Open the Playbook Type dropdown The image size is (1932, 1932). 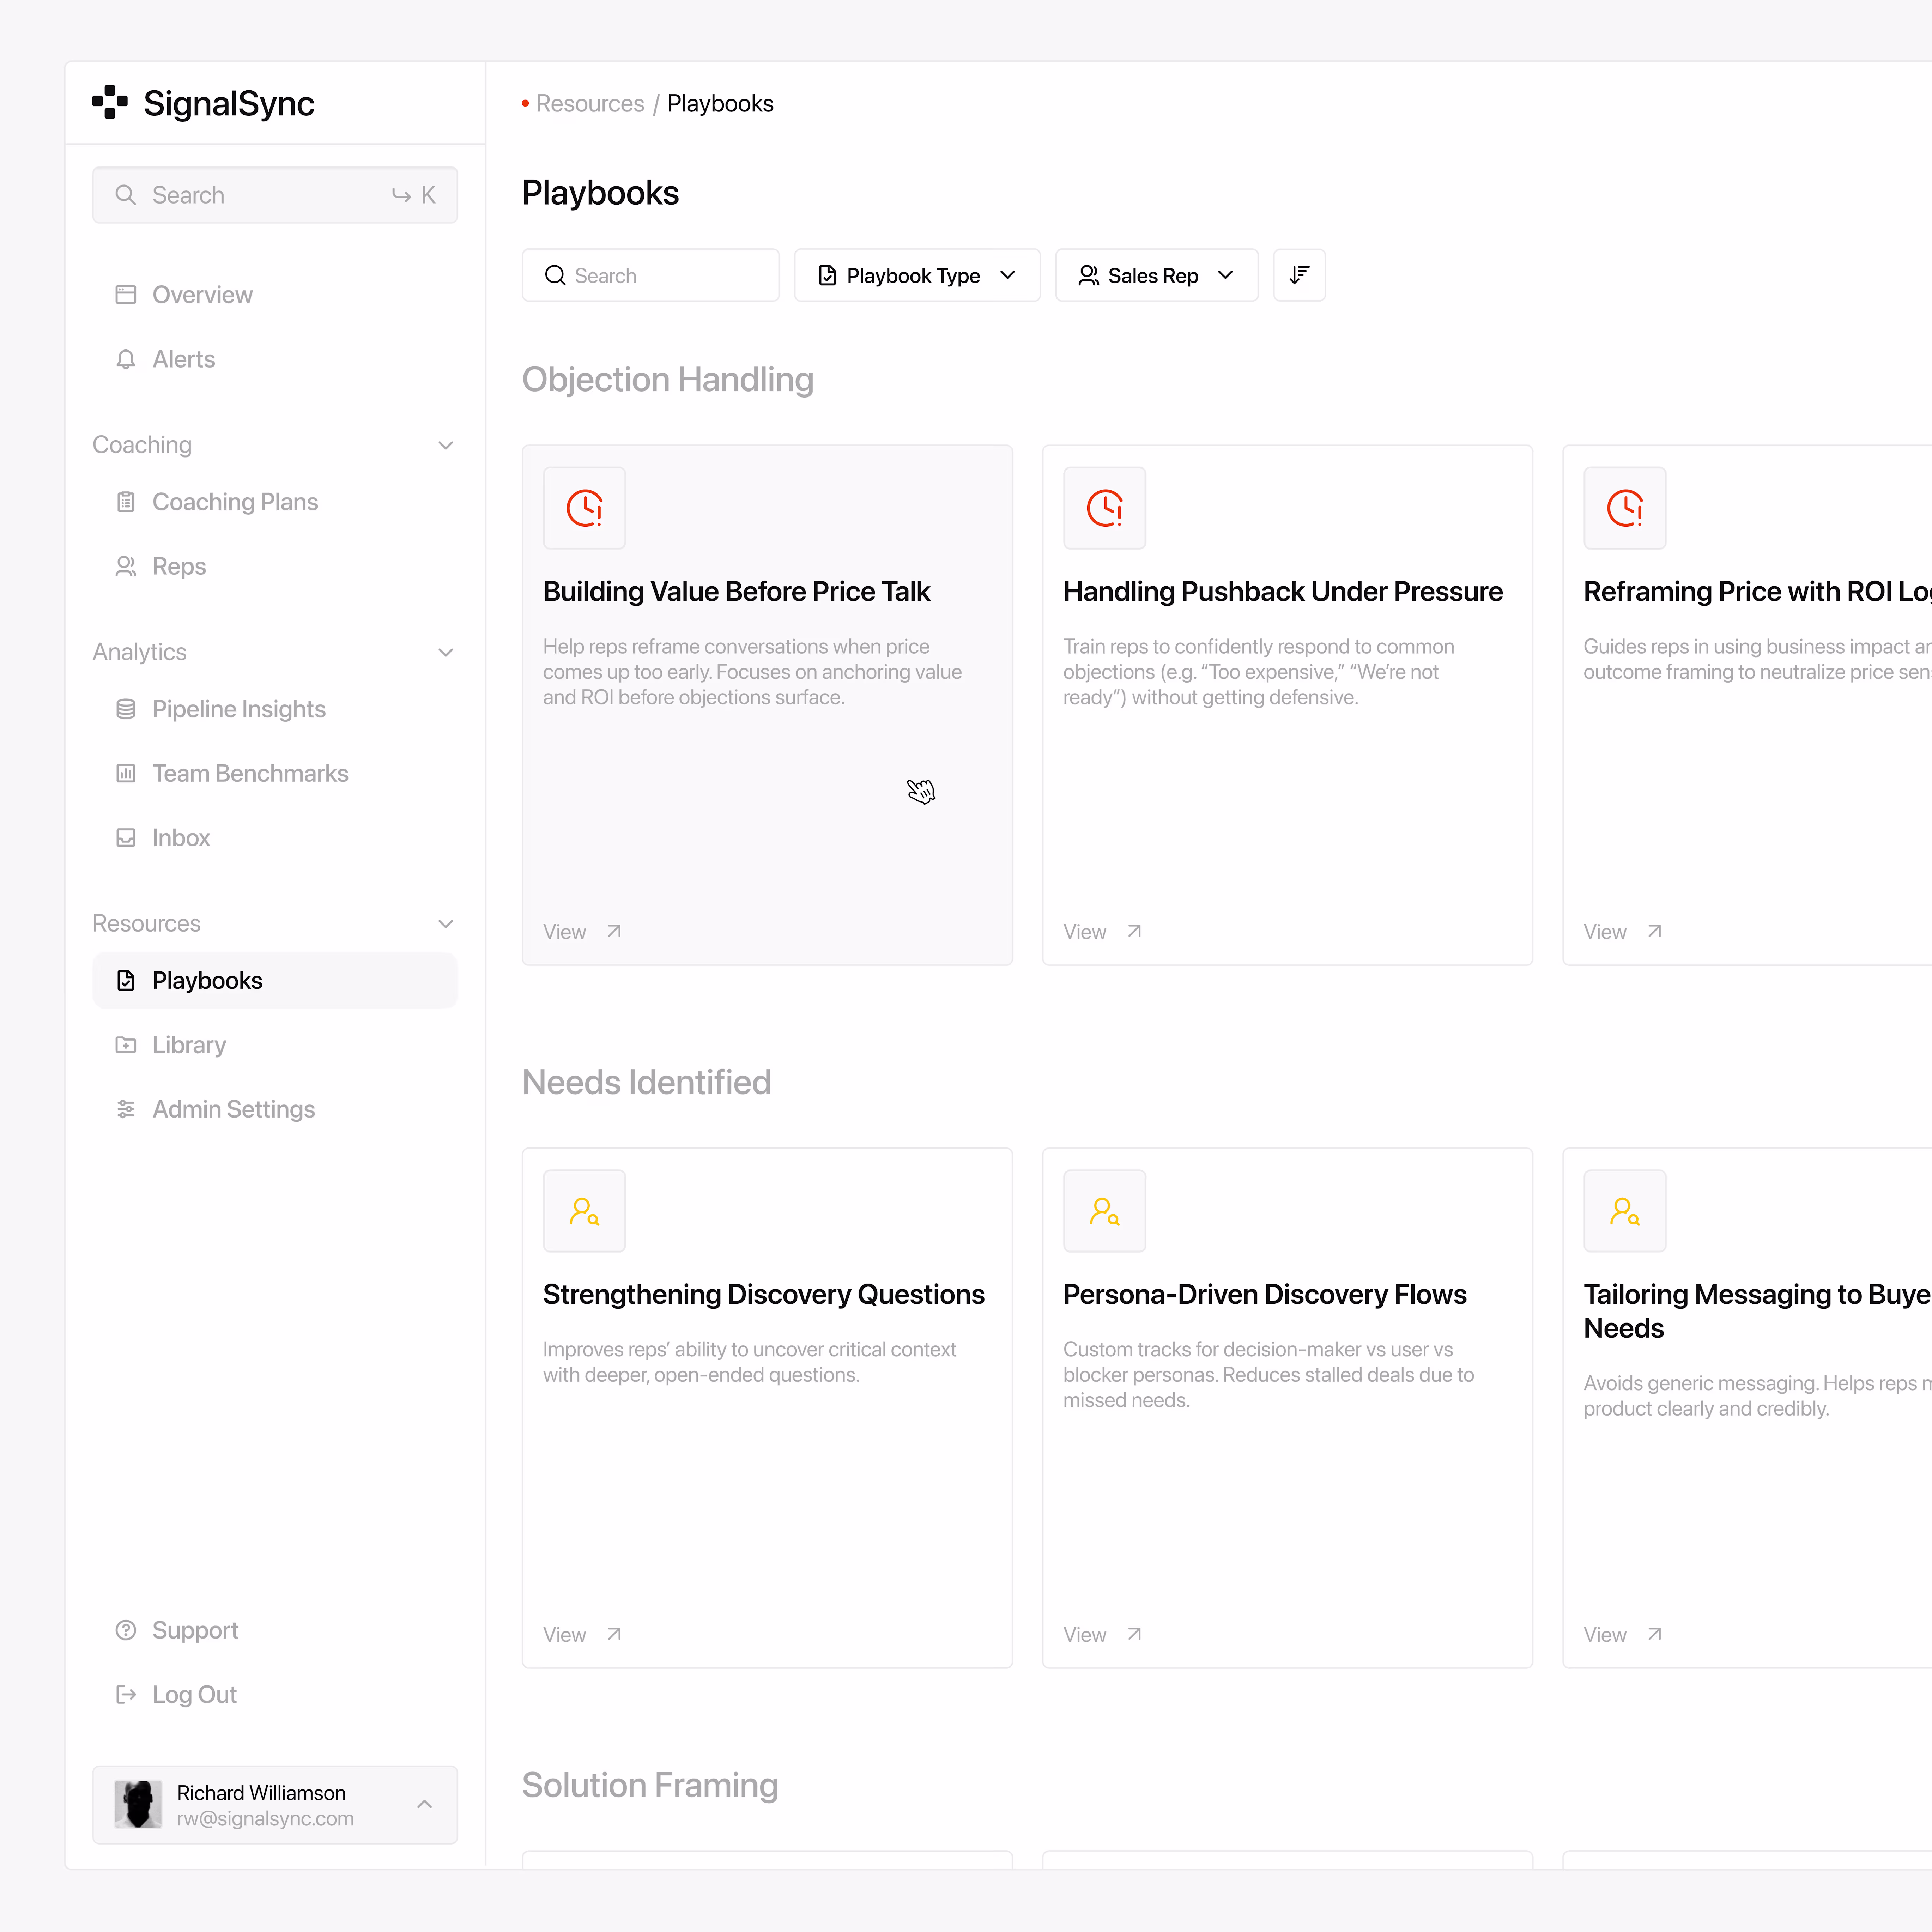pos(917,275)
